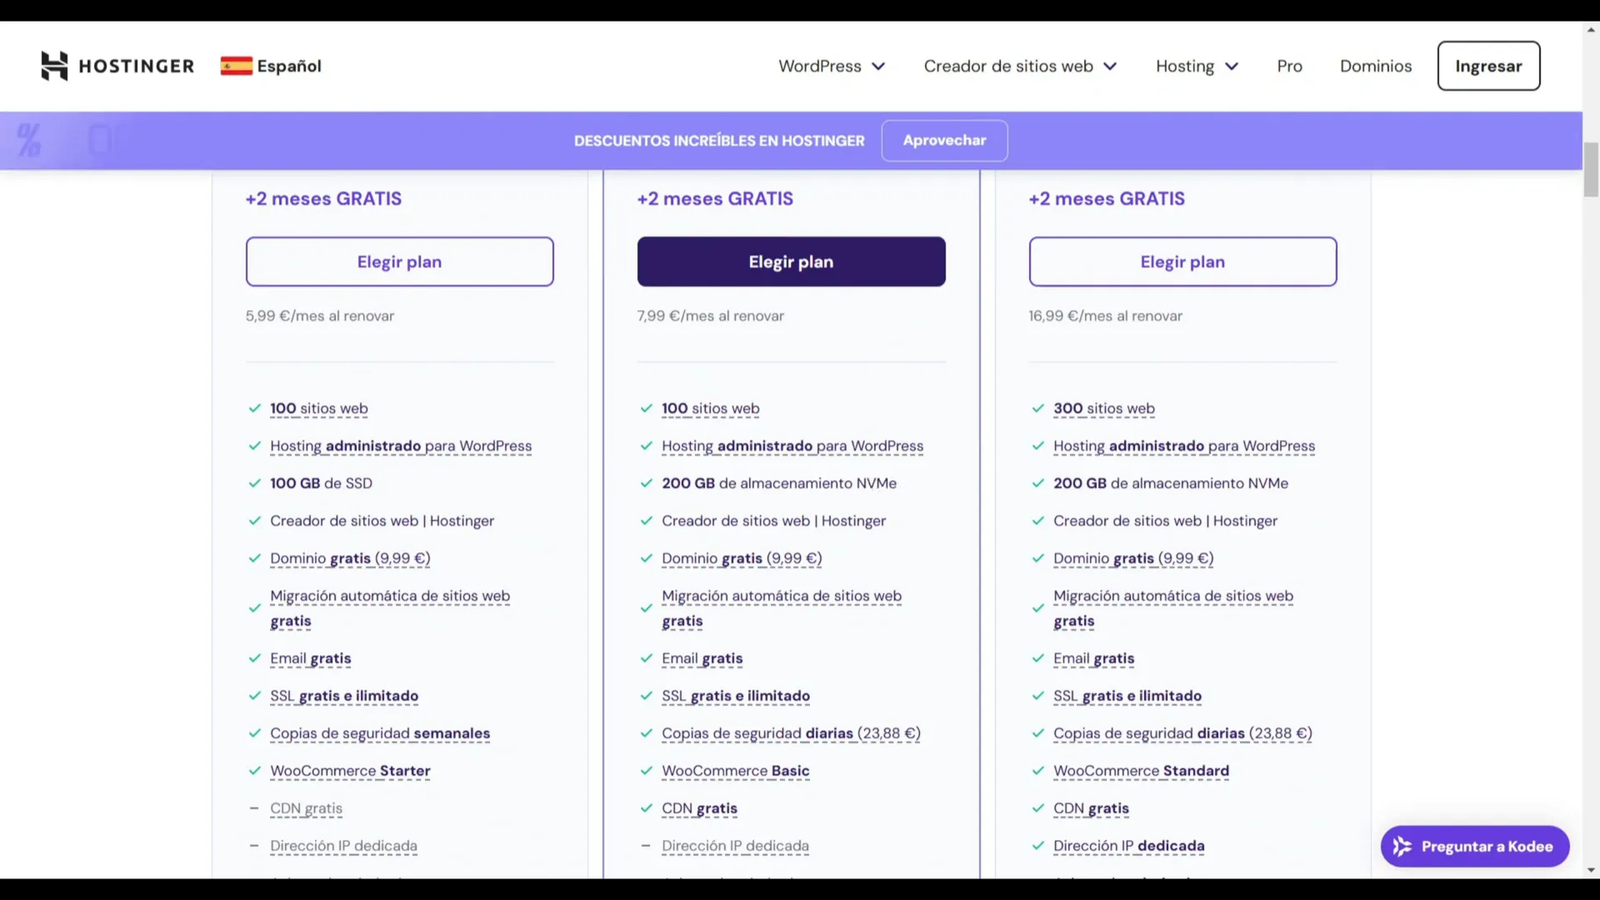Click checkmark next to 300 sitios web
The image size is (1600, 900).
click(1037, 409)
